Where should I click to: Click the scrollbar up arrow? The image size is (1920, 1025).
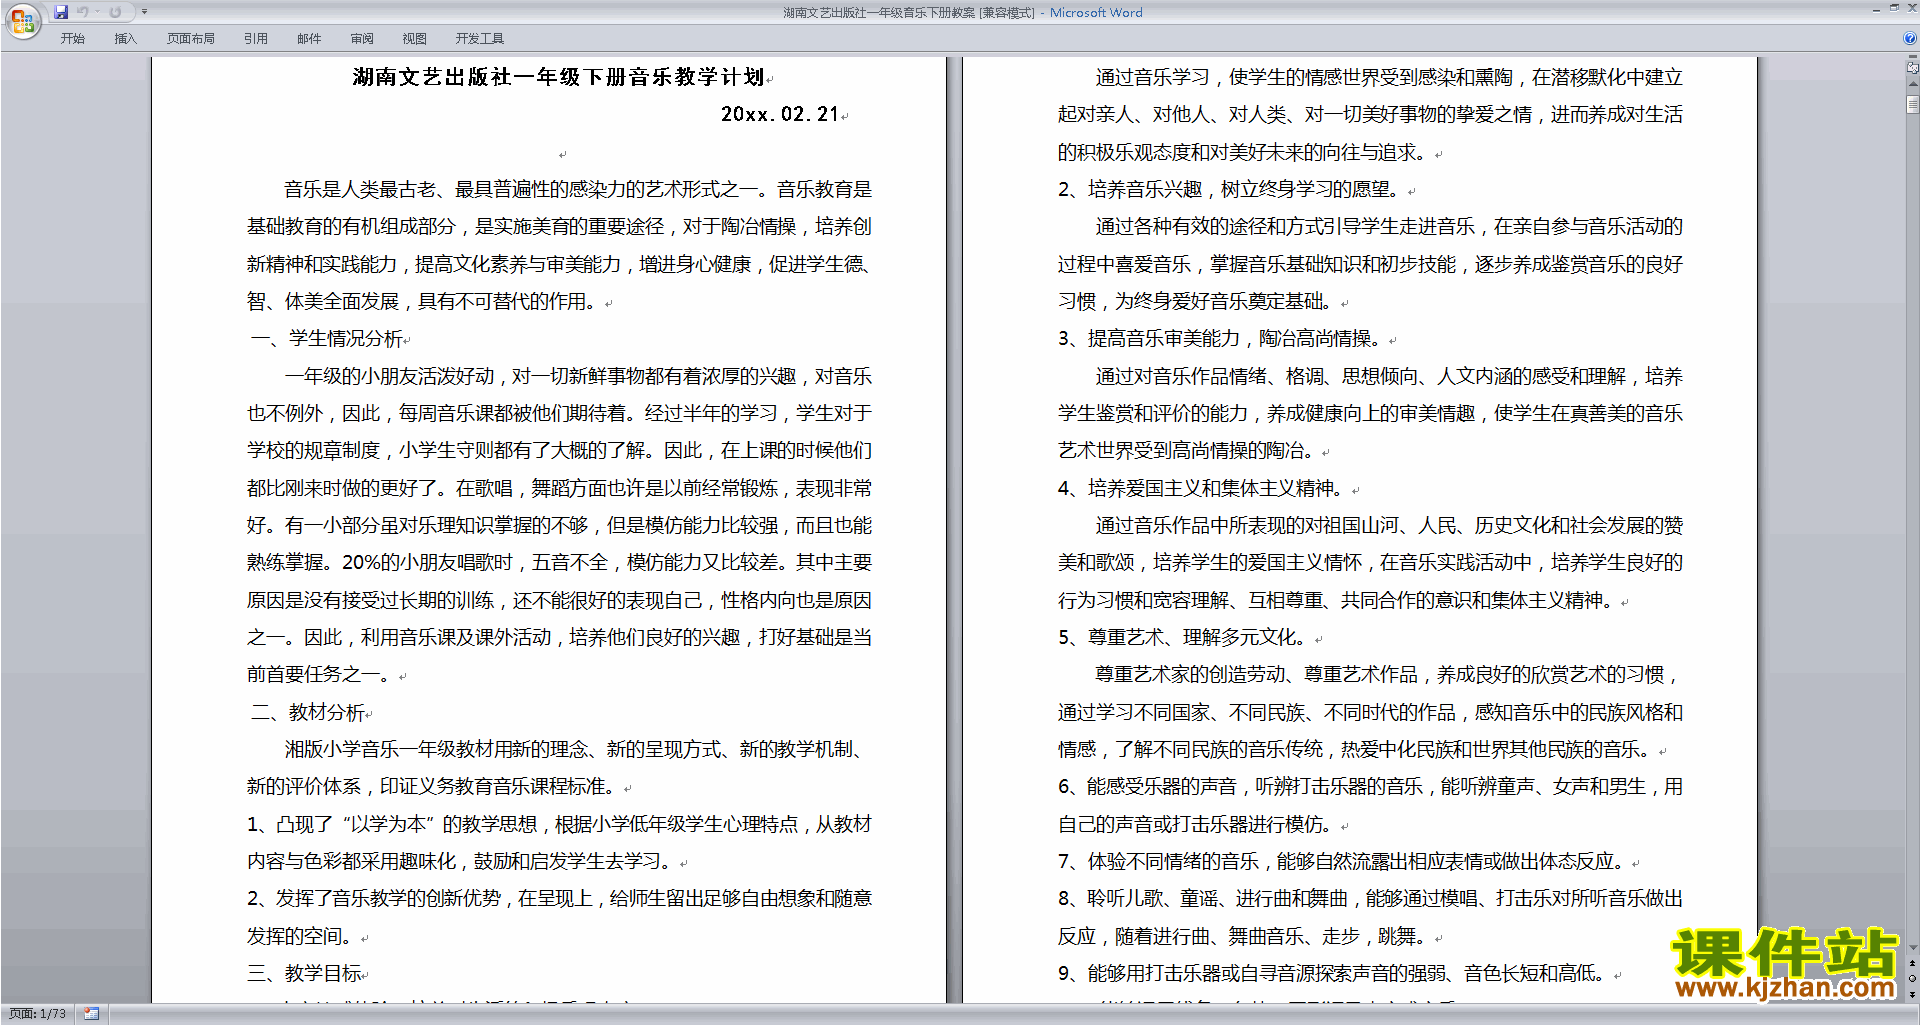point(1912,85)
